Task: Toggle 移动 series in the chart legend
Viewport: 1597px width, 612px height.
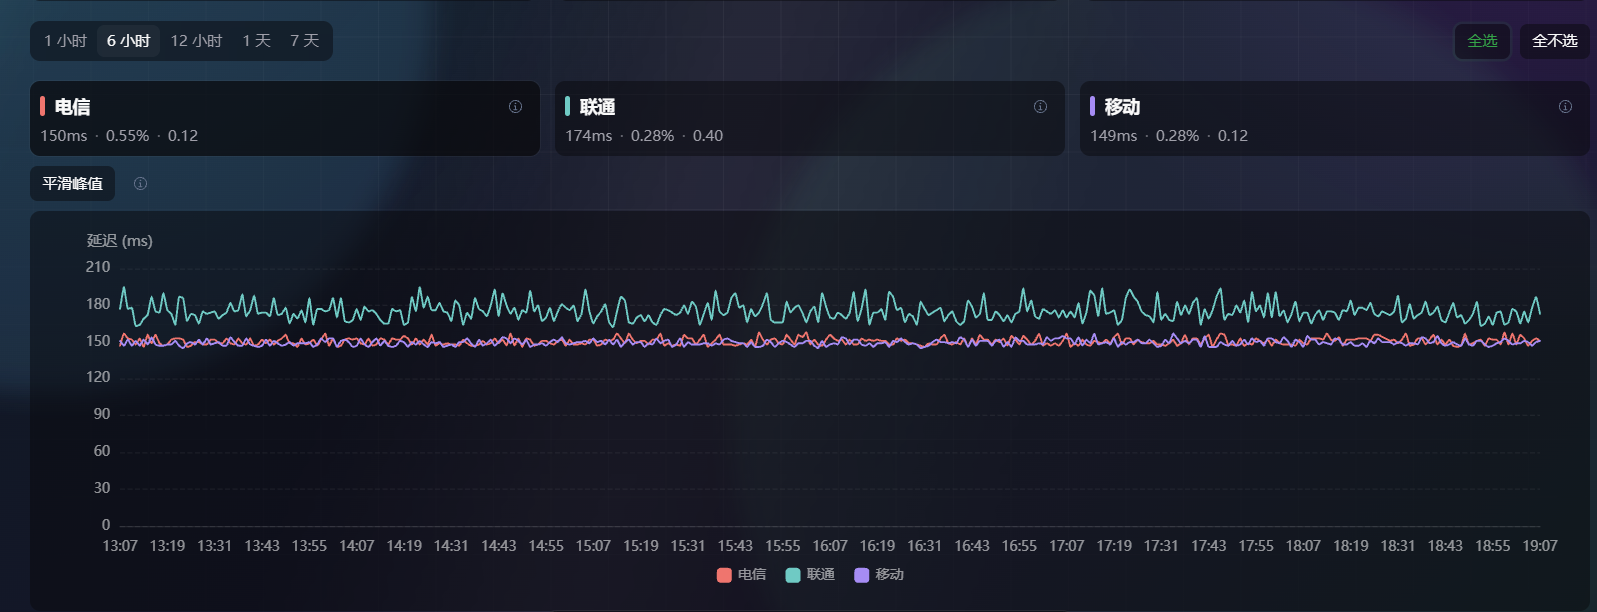Action: point(879,575)
